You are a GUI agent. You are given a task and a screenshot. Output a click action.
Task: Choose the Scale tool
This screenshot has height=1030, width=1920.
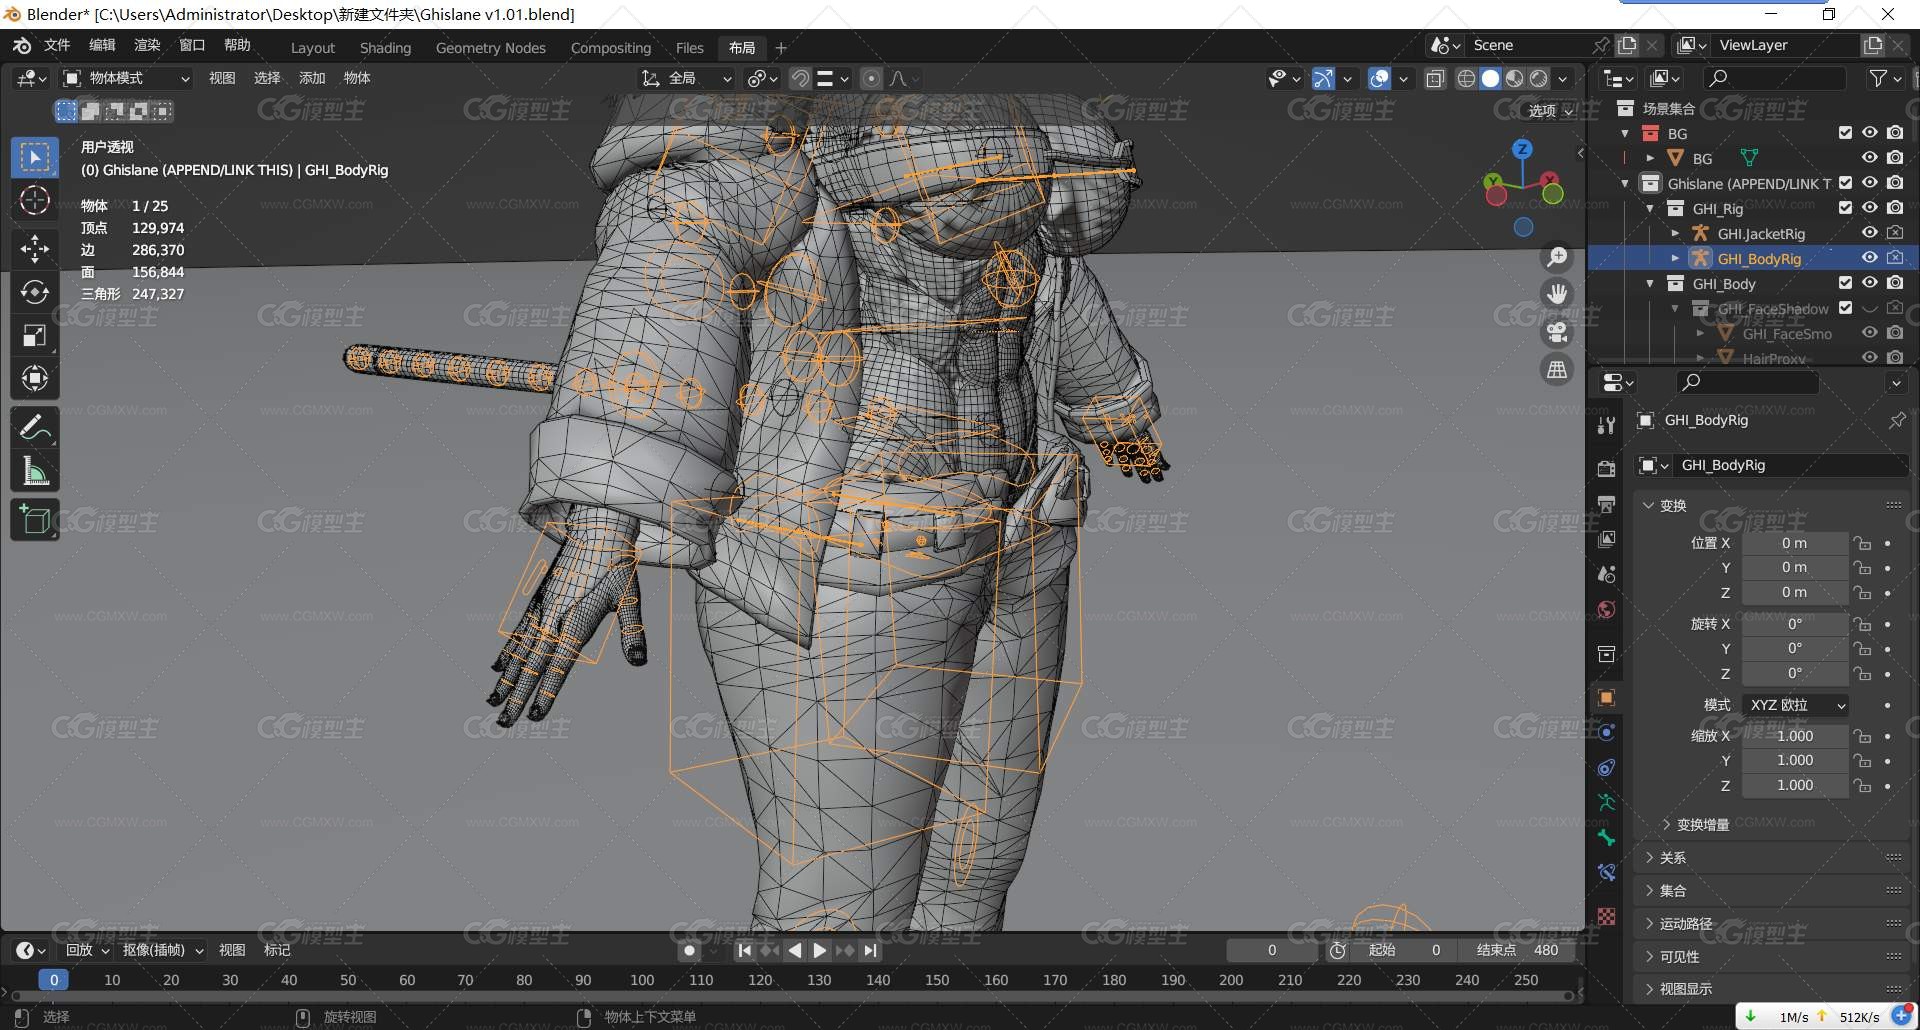tap(35, 335)
